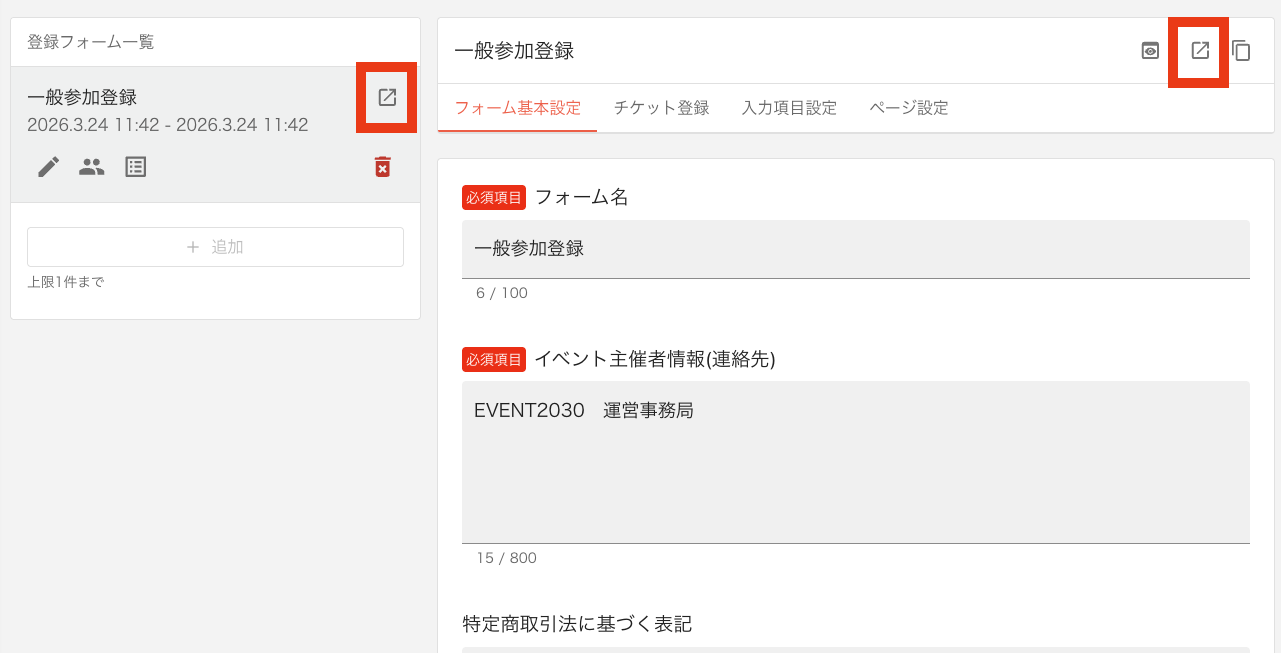This screenshot has width=1281, height=653.
Task: Click the 追加 button to add a form
Action: click(x=215, y=247)
